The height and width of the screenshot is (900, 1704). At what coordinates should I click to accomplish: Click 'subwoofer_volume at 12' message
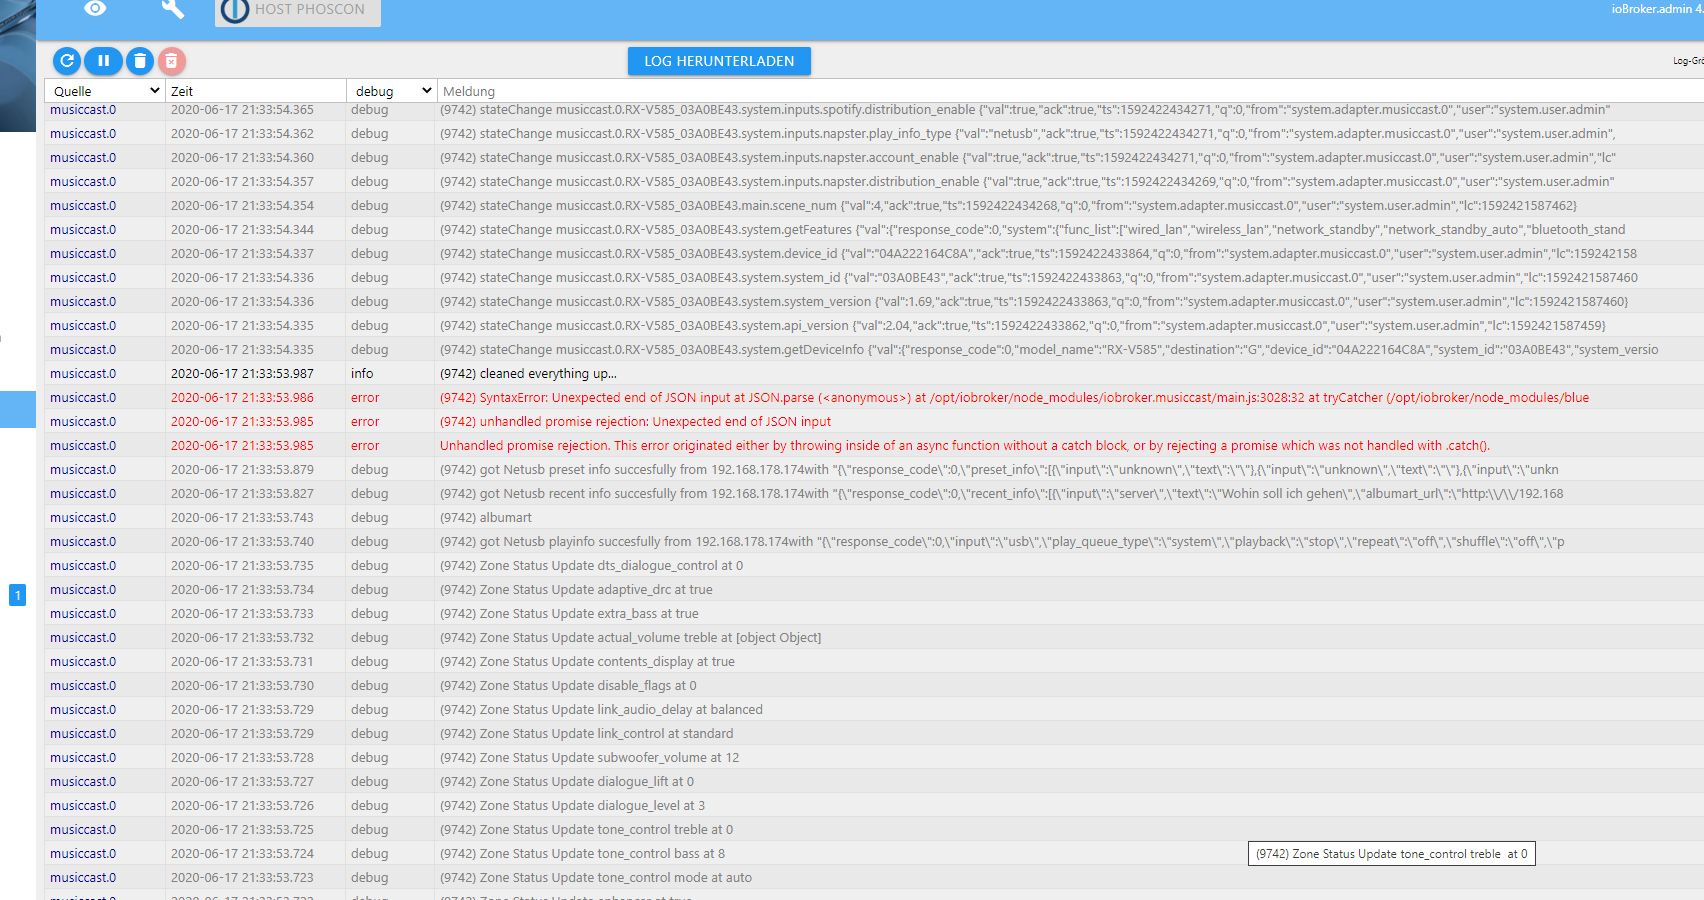589,758
